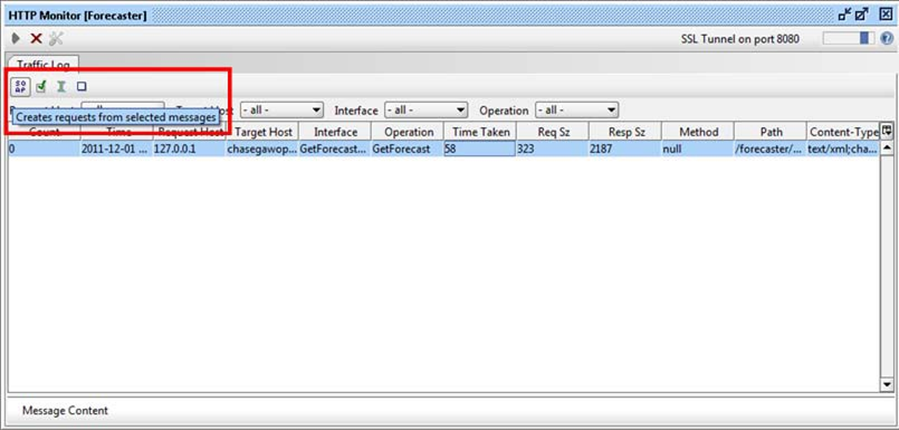Viewport: 899px width, 430px height.
Task: Click the start monitor arrow icon
Action: coord(16,38)
